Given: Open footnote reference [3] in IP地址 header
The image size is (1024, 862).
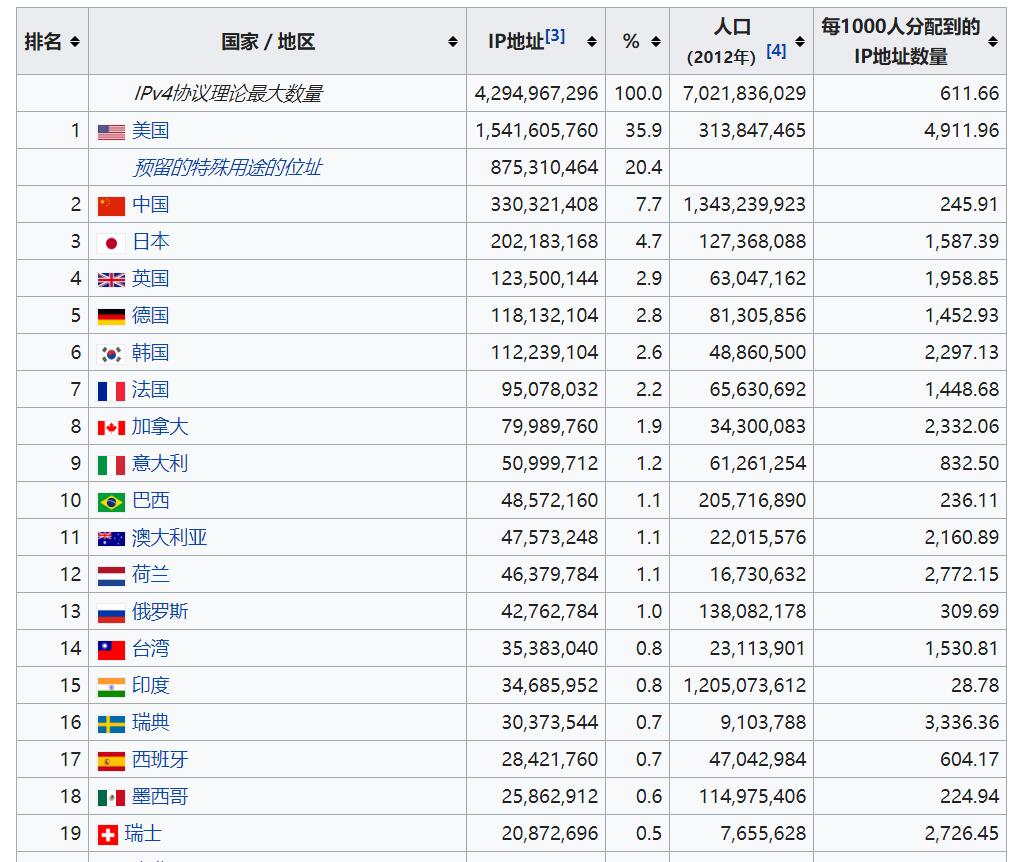Looking at the screenshot, I should [555, 35].
